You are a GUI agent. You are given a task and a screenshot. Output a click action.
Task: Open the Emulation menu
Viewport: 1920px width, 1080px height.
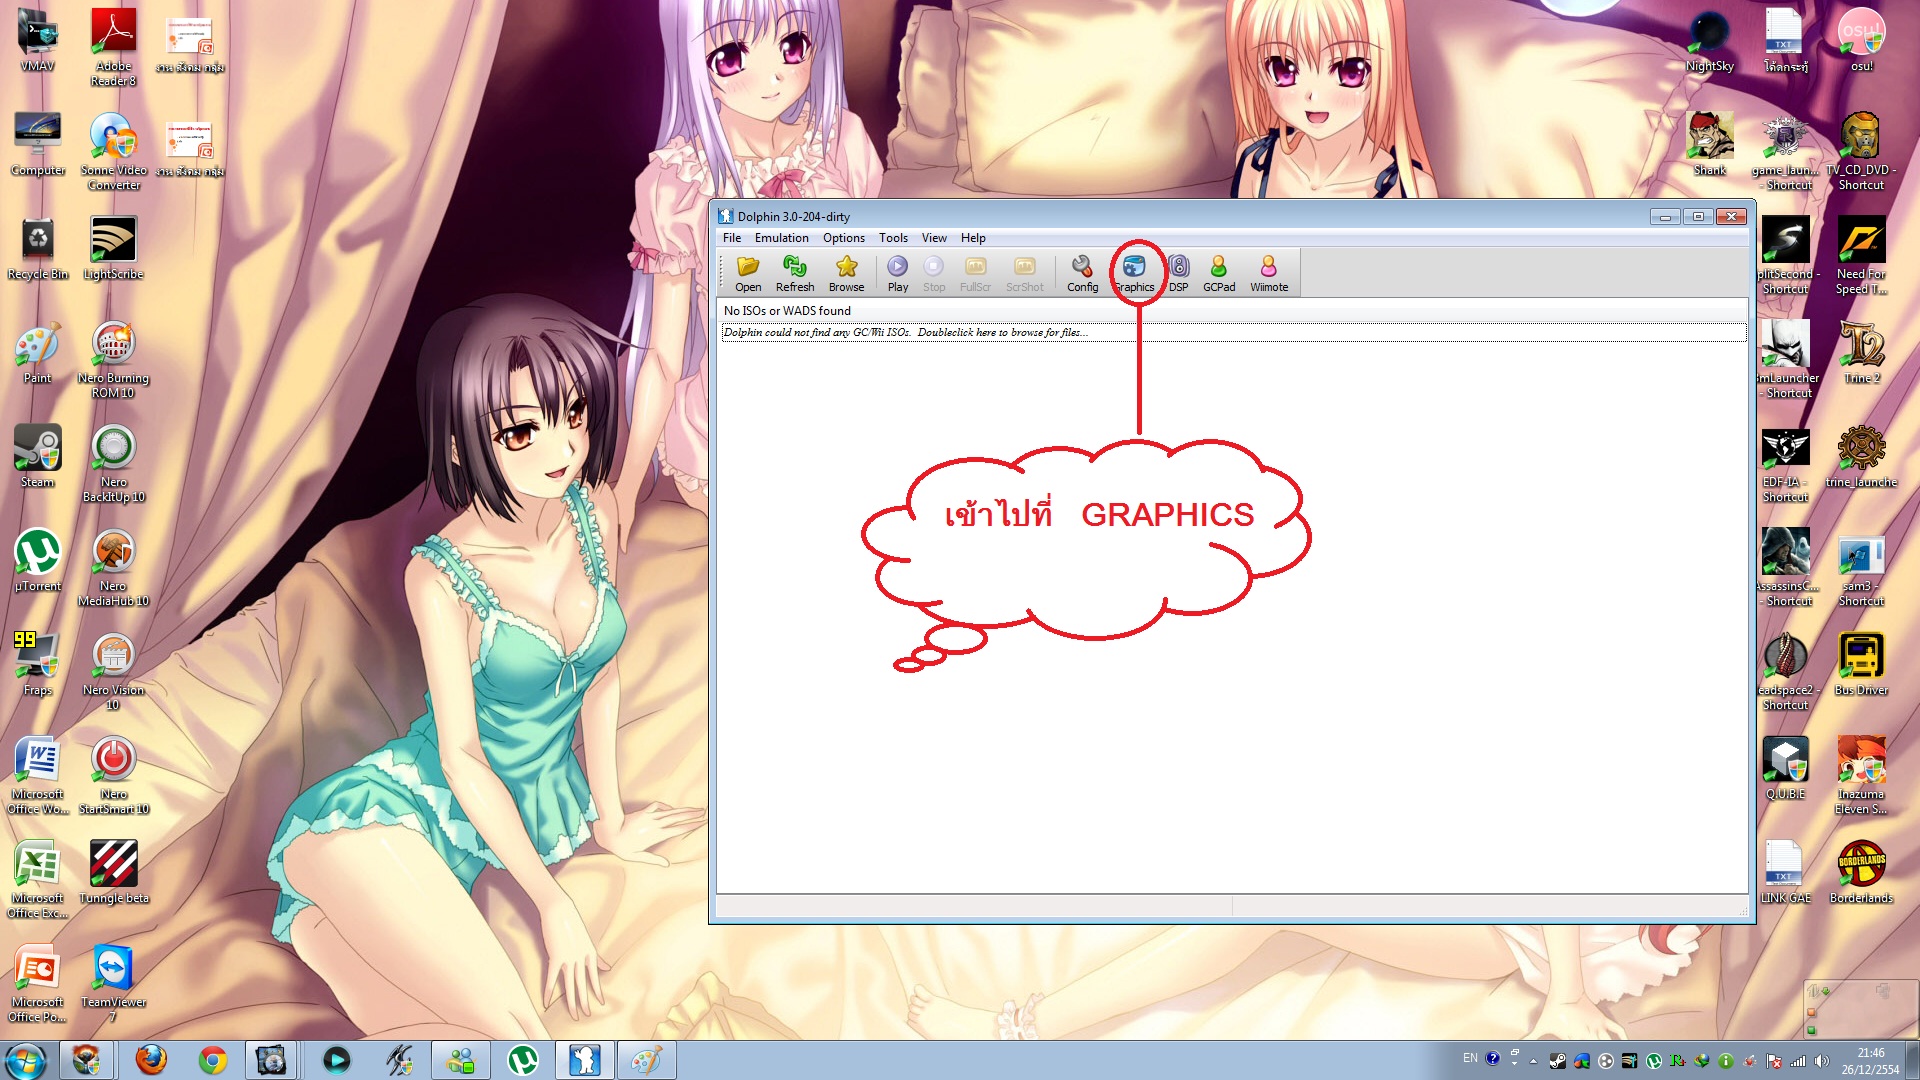pyautogui.click(x=781, y=238)
